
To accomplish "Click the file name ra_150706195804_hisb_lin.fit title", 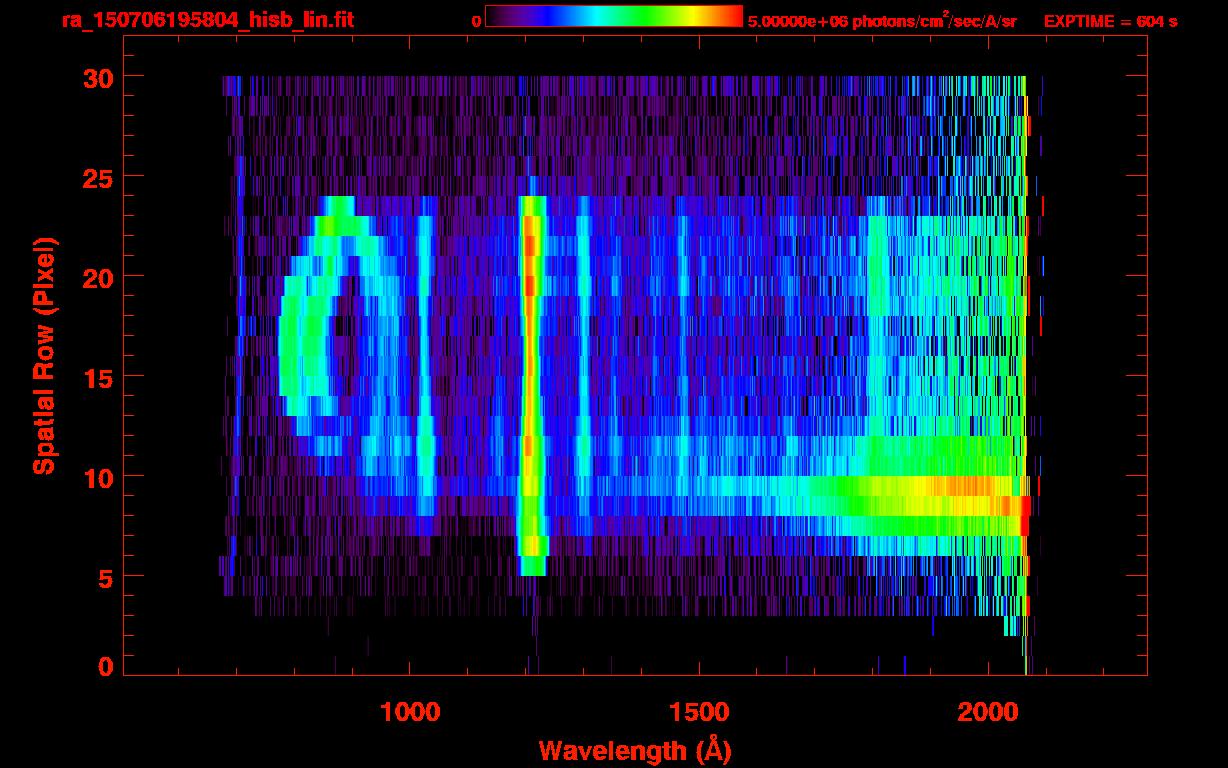I will coord(207,20).
